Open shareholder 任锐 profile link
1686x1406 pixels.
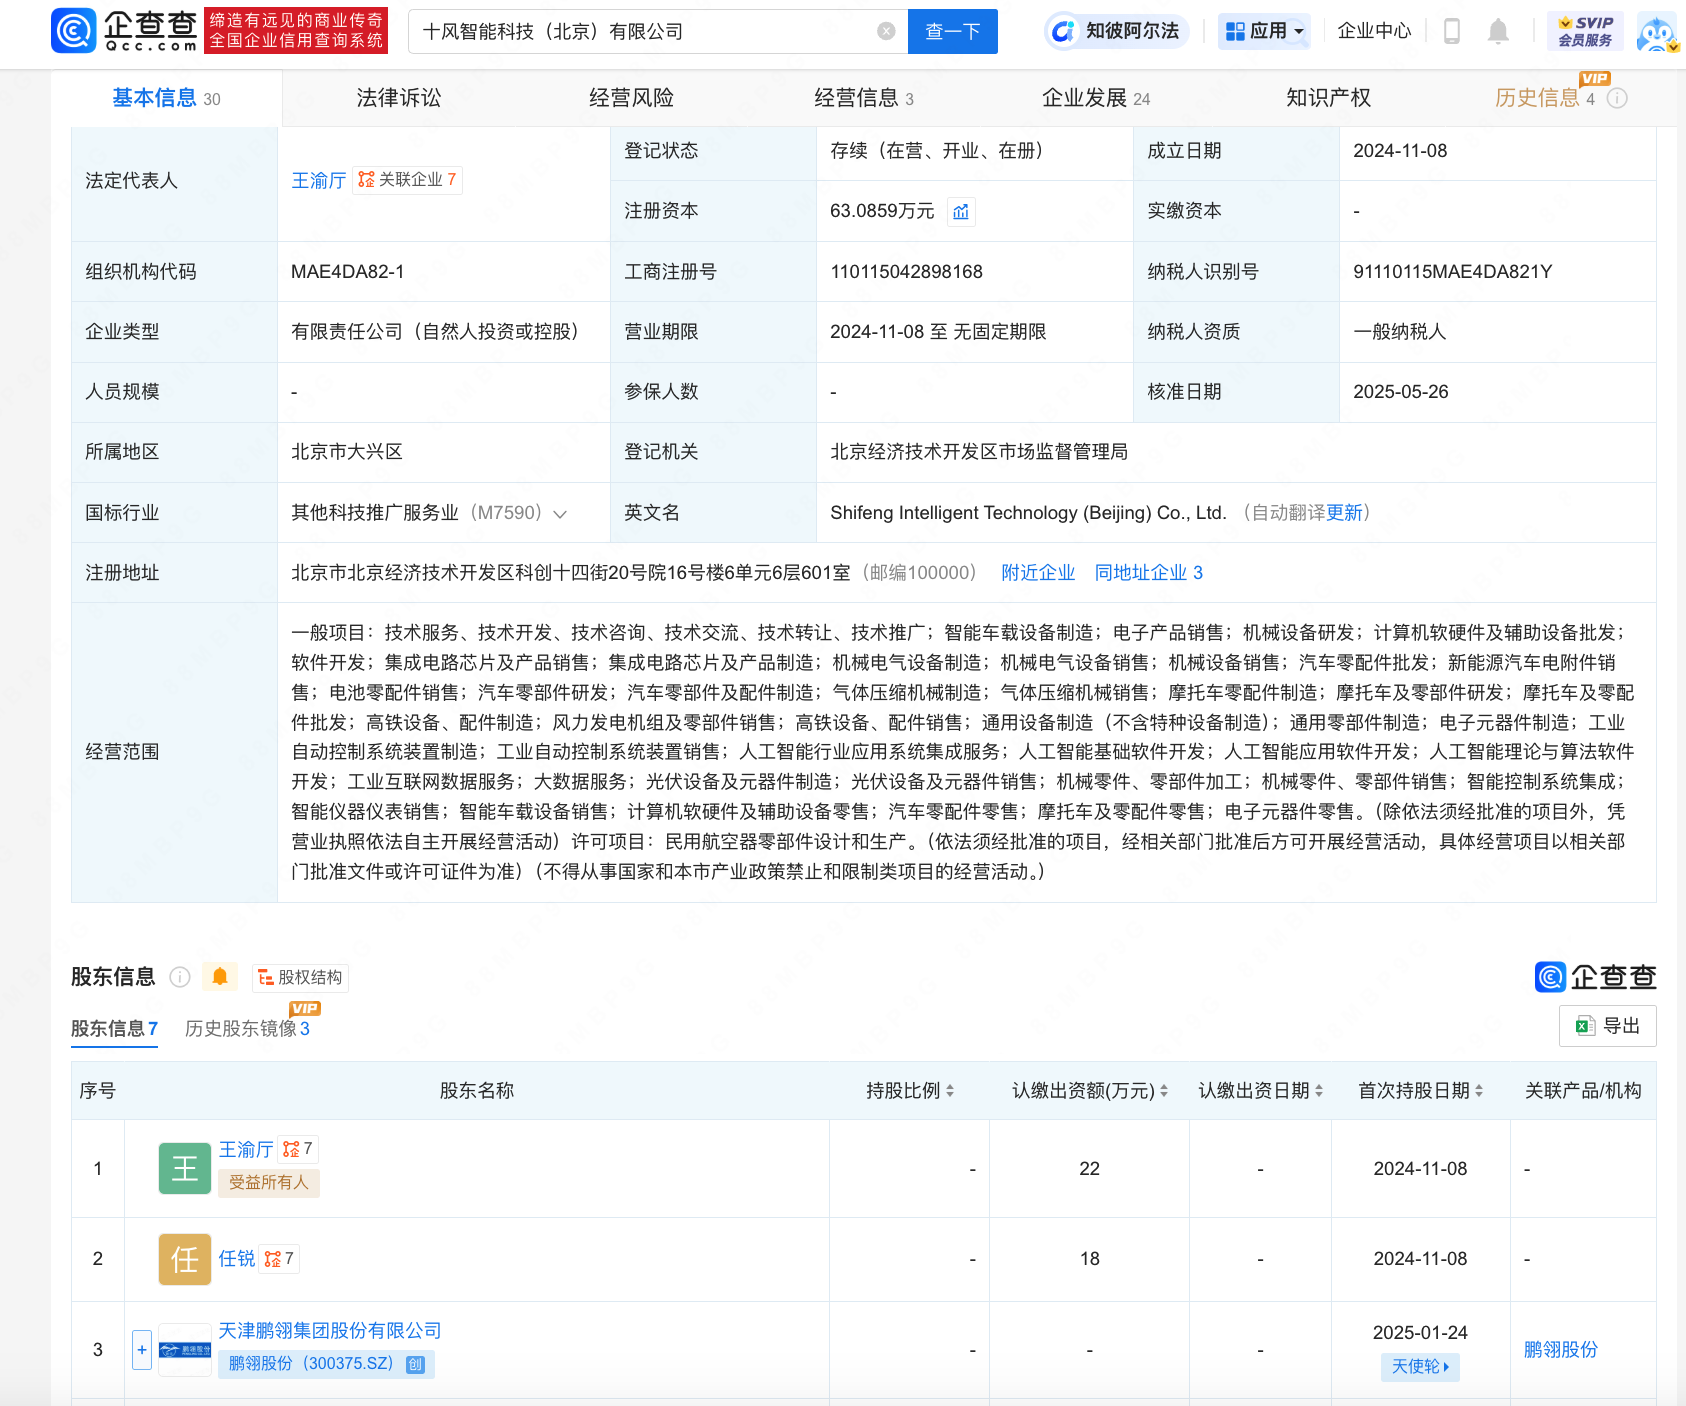click(x=237, y=1259)
